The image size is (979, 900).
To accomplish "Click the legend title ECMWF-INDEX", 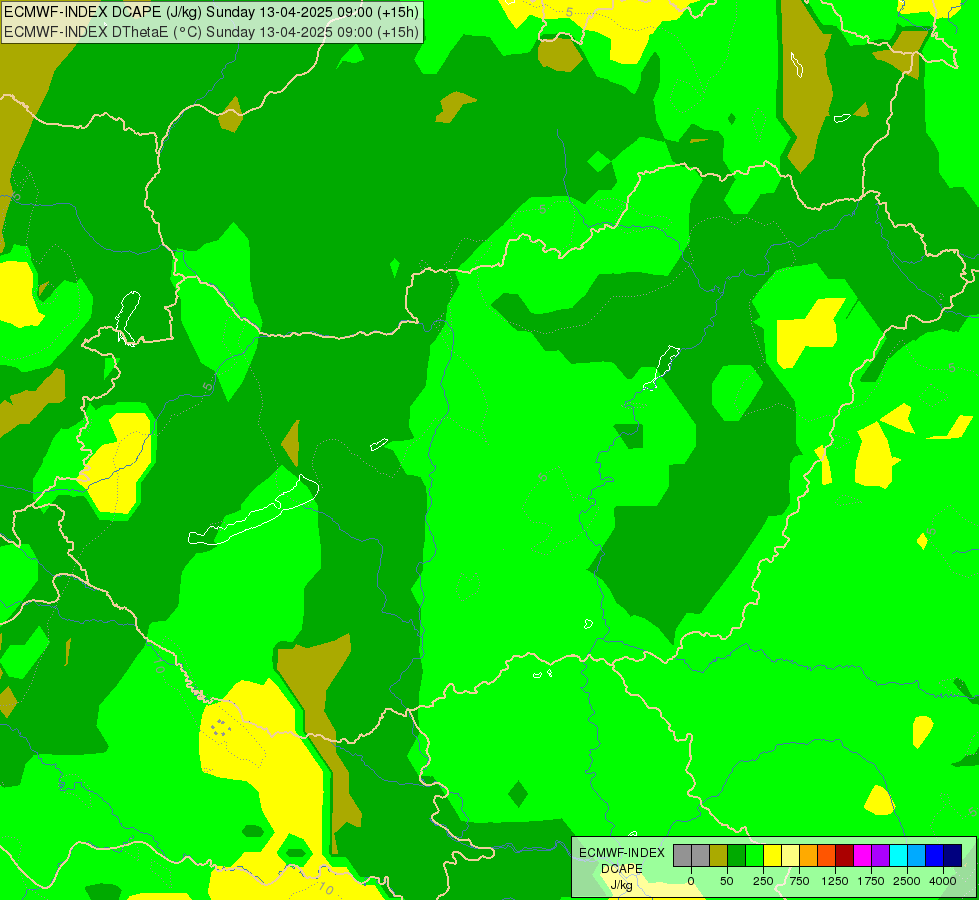I will [621, 853].
